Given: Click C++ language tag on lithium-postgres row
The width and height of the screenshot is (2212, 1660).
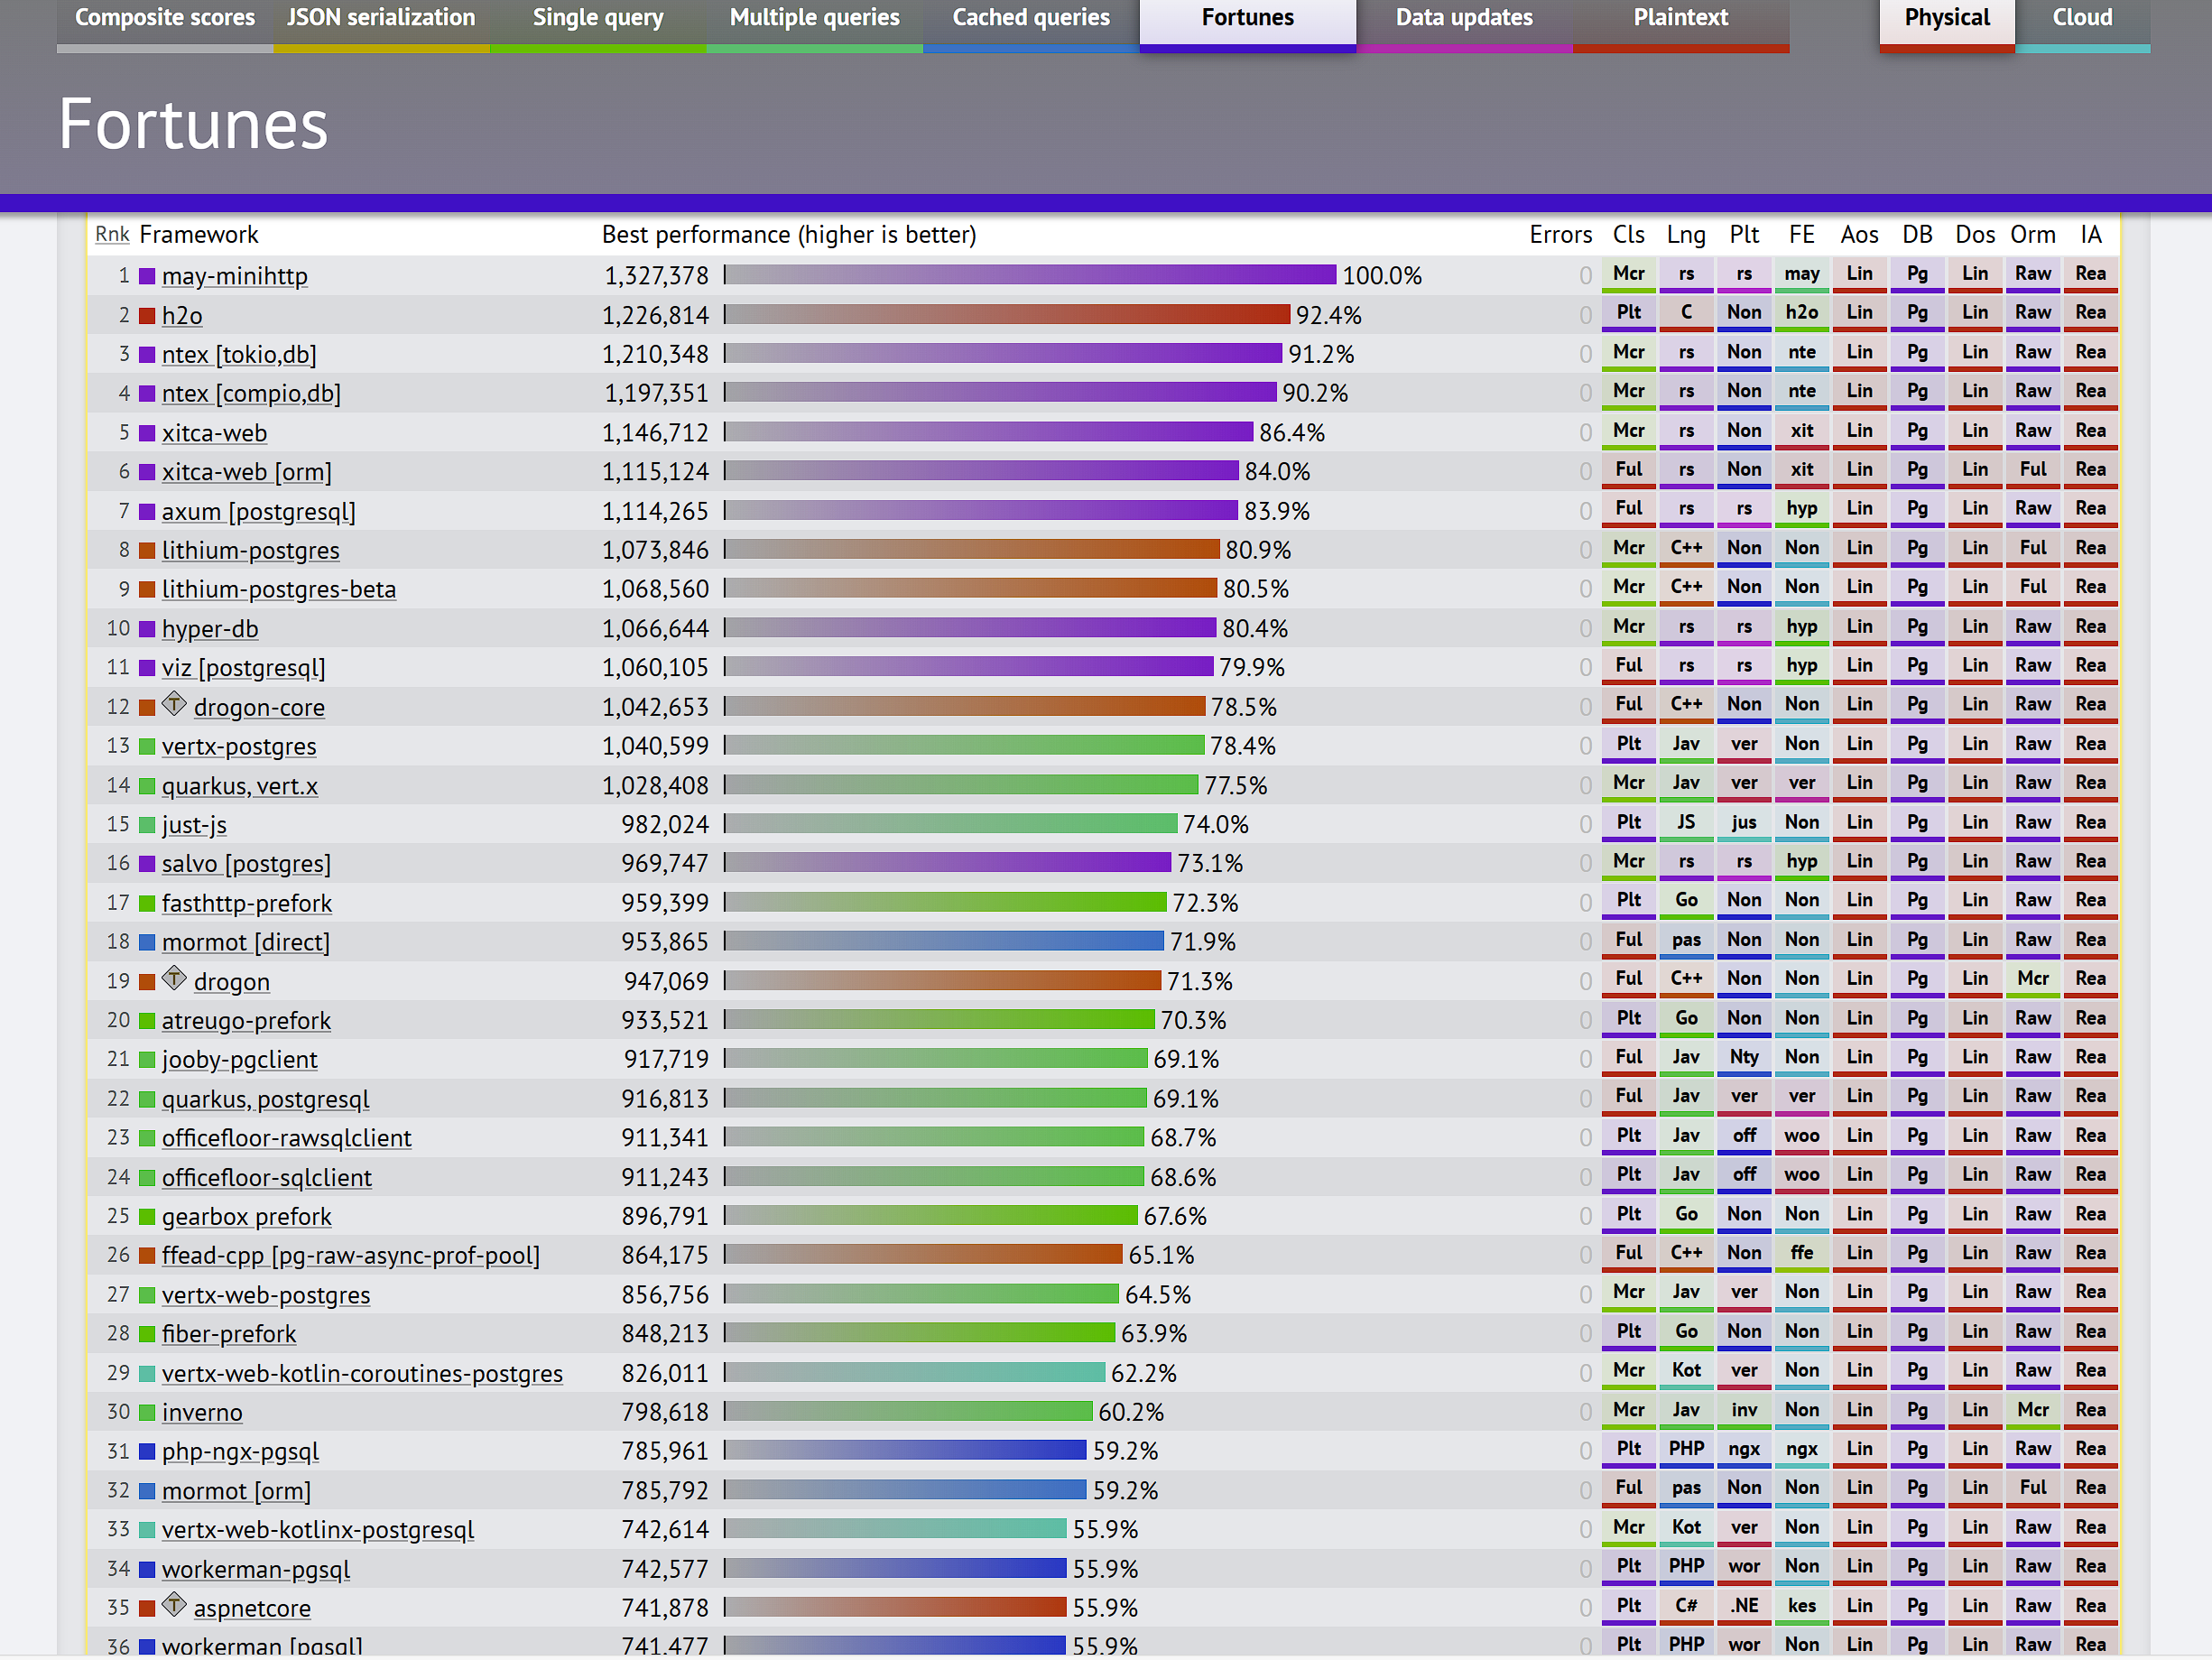Looking at the screenshot, I should point(1686,549).
